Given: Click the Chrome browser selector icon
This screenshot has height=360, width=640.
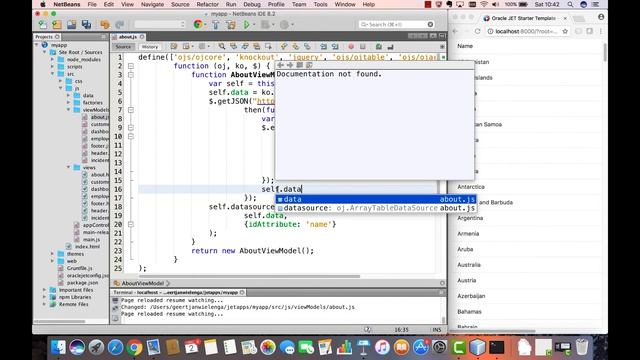Looking at the screenshot, I should [198, 24].
